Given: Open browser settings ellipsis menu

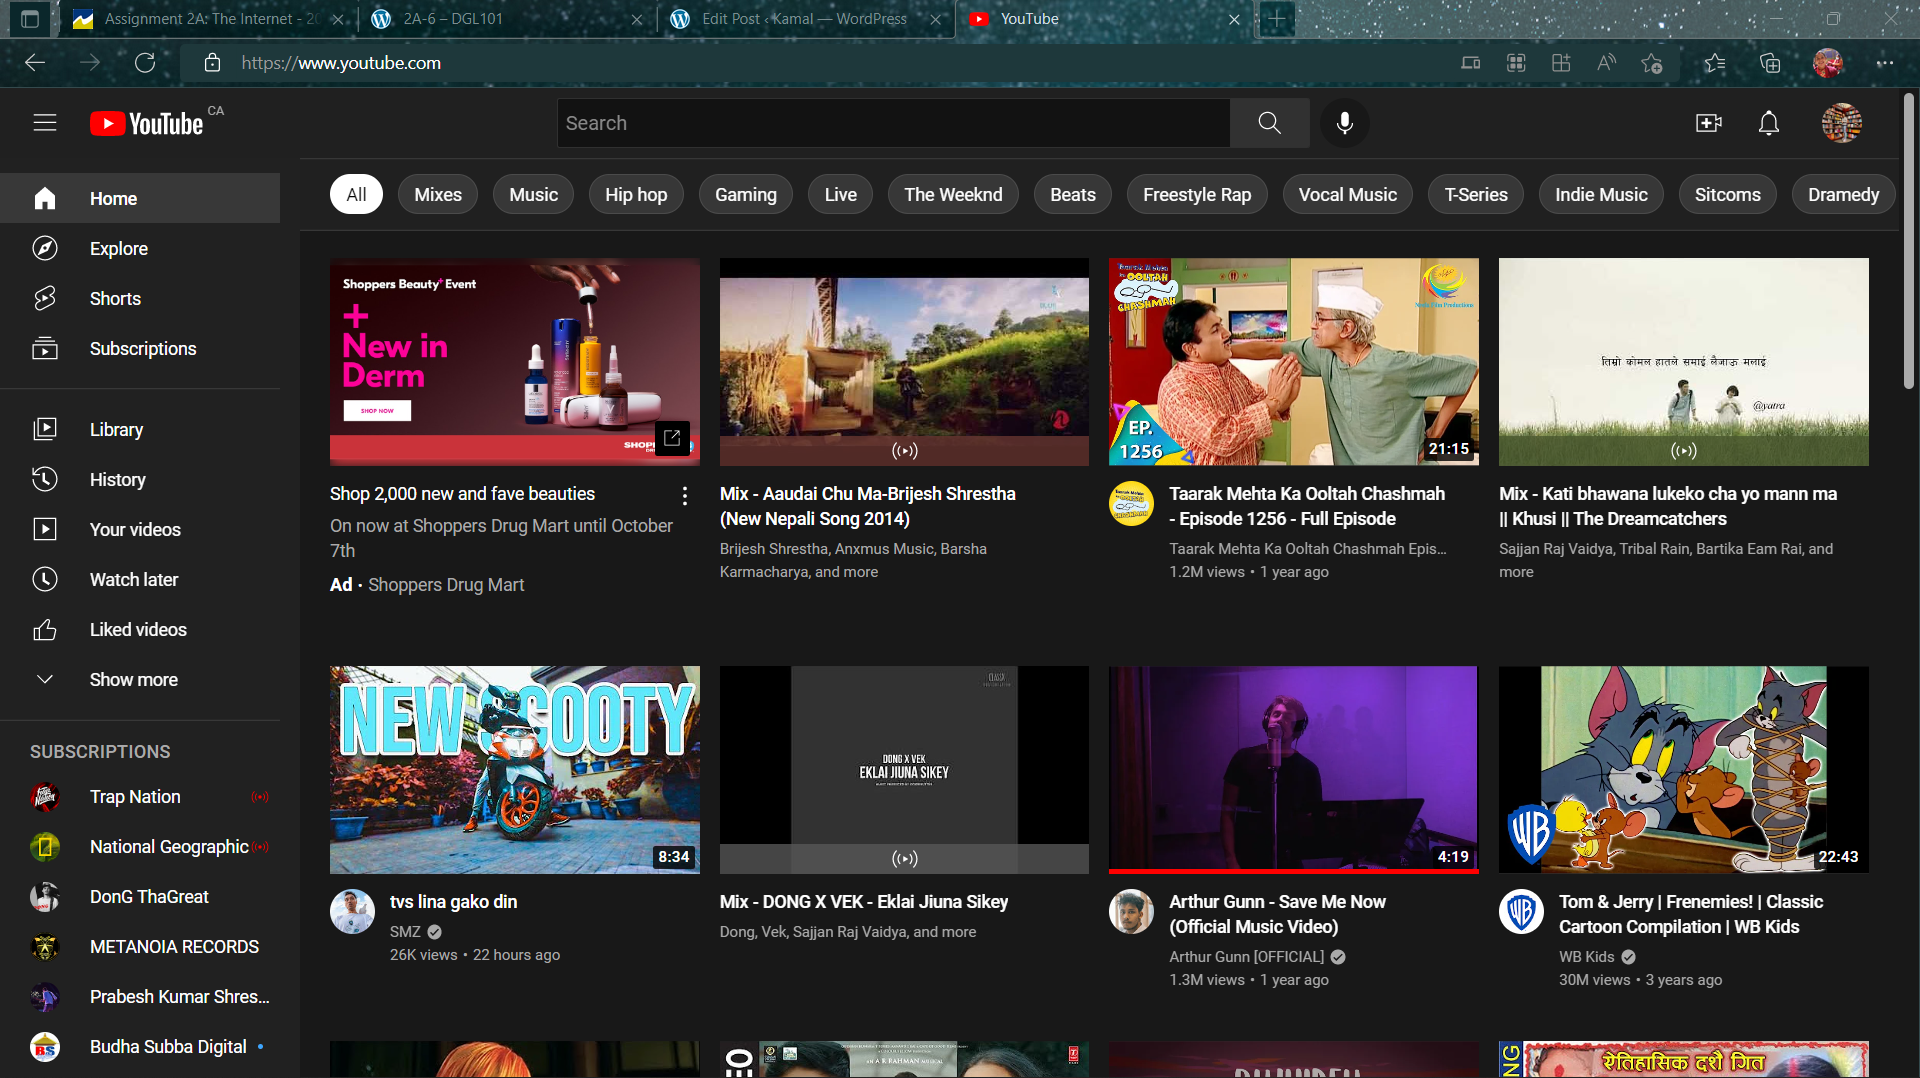Looking at the screenshot, I should (1885, 63).
